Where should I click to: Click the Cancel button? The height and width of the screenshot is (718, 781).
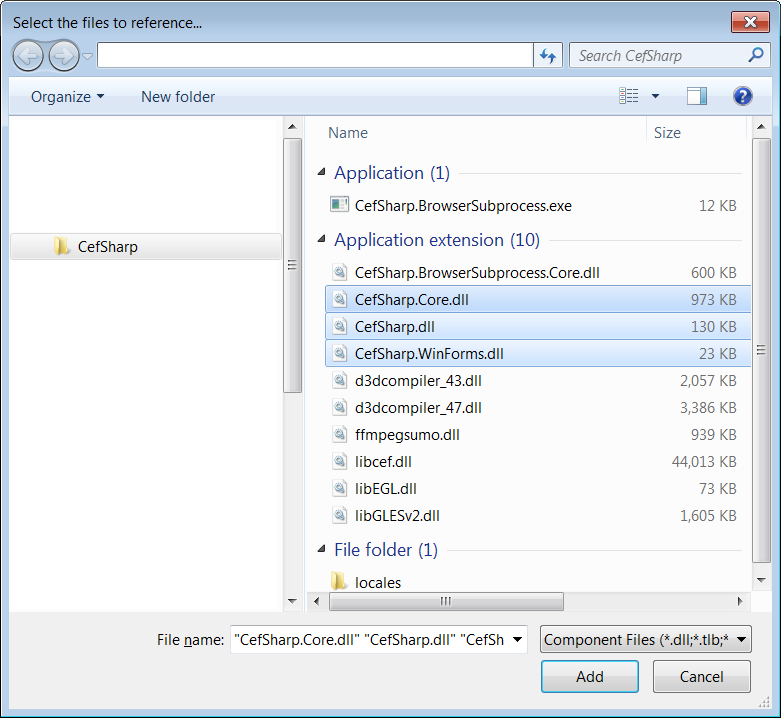[x=701, y=676]
